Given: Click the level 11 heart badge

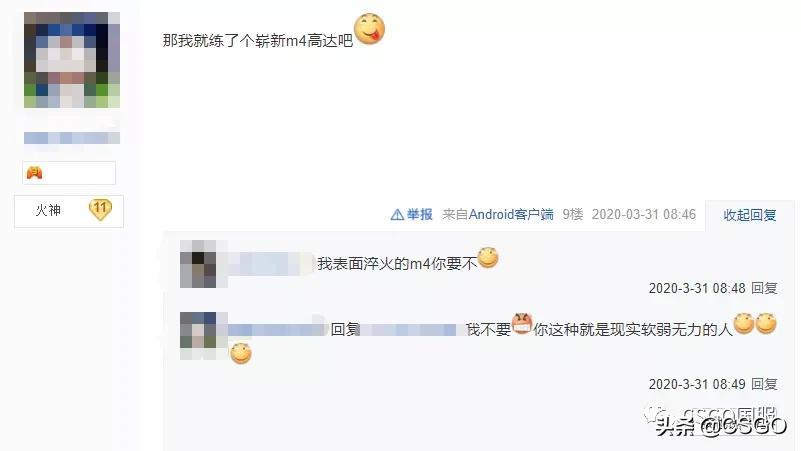Looking at the screenshot, I should 100,209.
